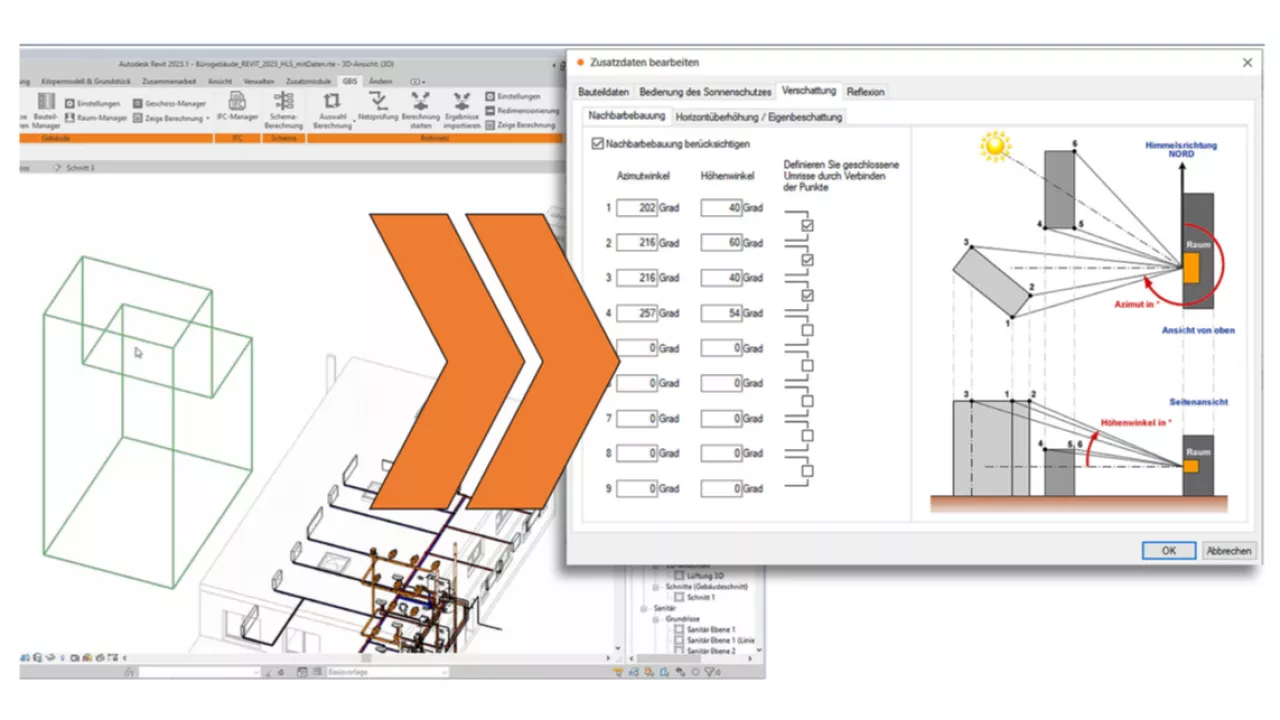Switch to the Reflexion tab

point(864,91)
